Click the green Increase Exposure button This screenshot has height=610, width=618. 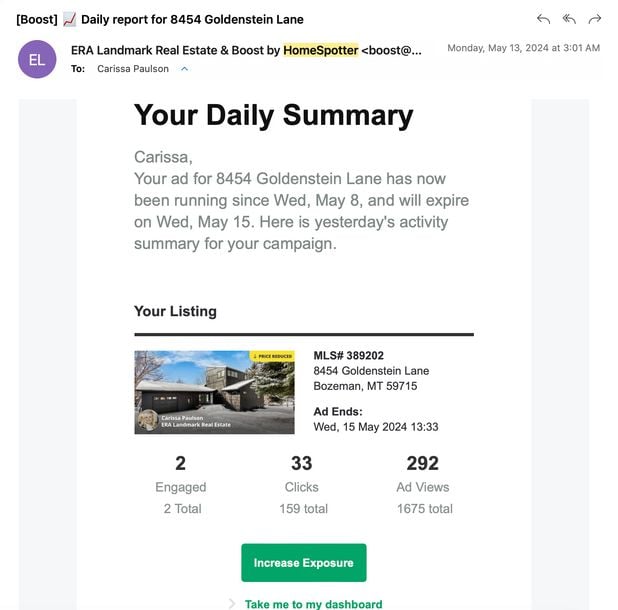tap(303, 562)
